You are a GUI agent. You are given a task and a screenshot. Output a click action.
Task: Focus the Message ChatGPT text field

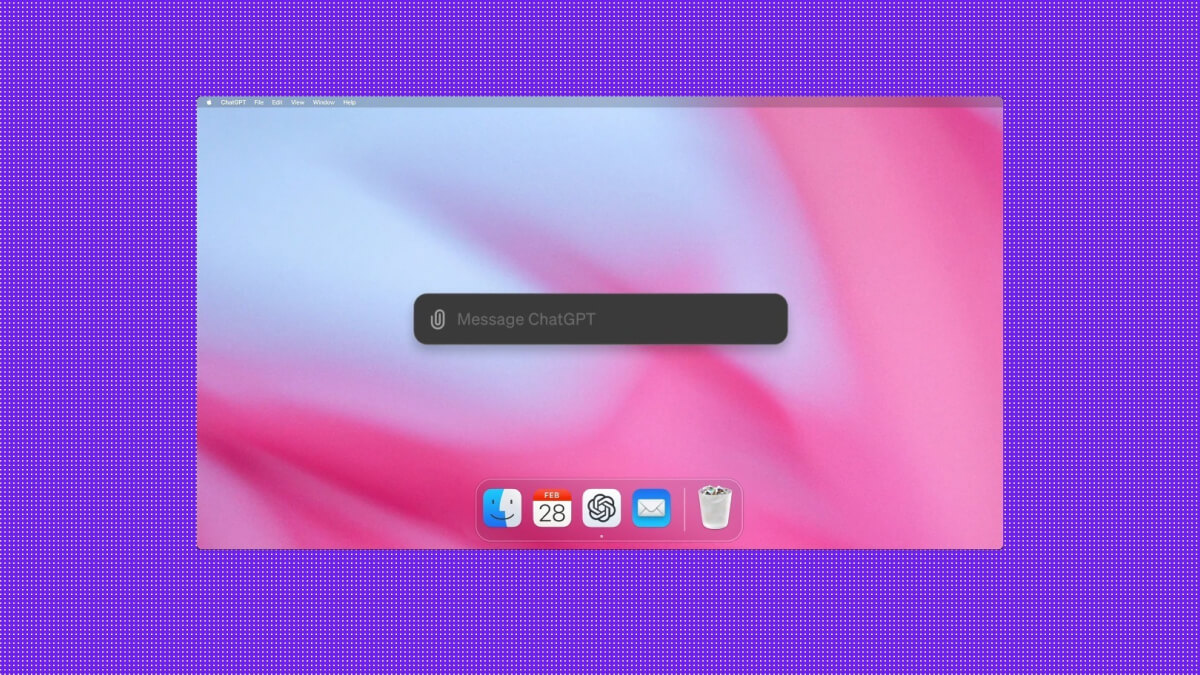600,320
